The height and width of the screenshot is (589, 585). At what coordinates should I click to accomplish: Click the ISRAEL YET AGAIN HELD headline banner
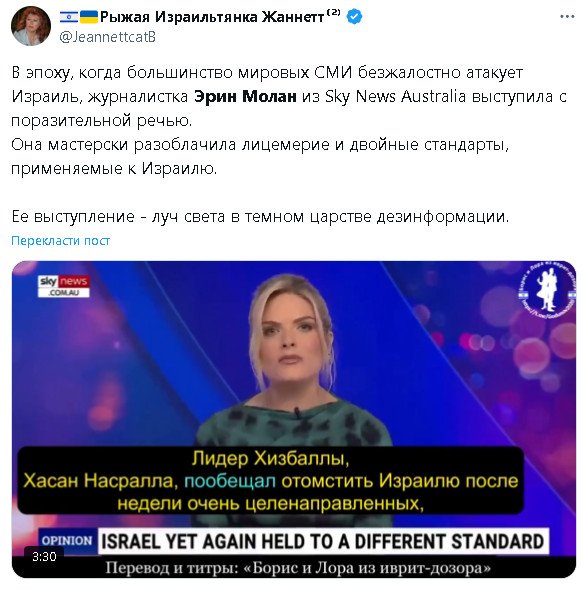323,541
